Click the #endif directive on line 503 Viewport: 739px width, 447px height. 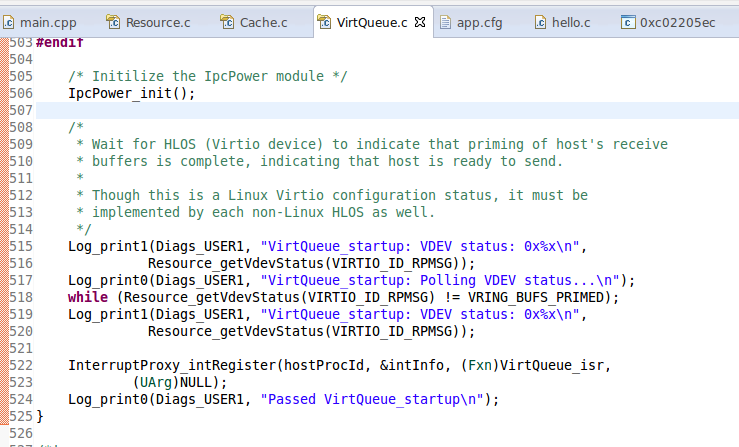60,42
